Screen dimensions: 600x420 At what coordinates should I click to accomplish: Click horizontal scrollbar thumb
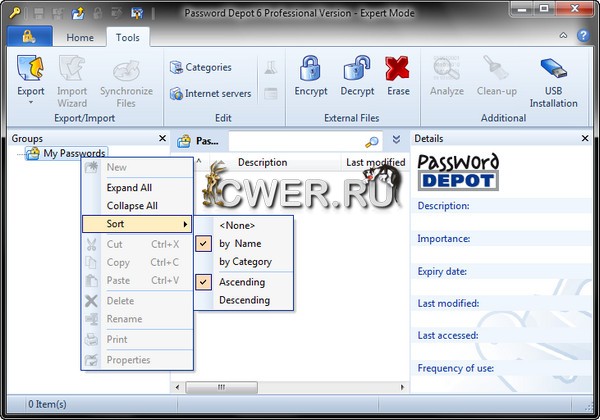221,387
